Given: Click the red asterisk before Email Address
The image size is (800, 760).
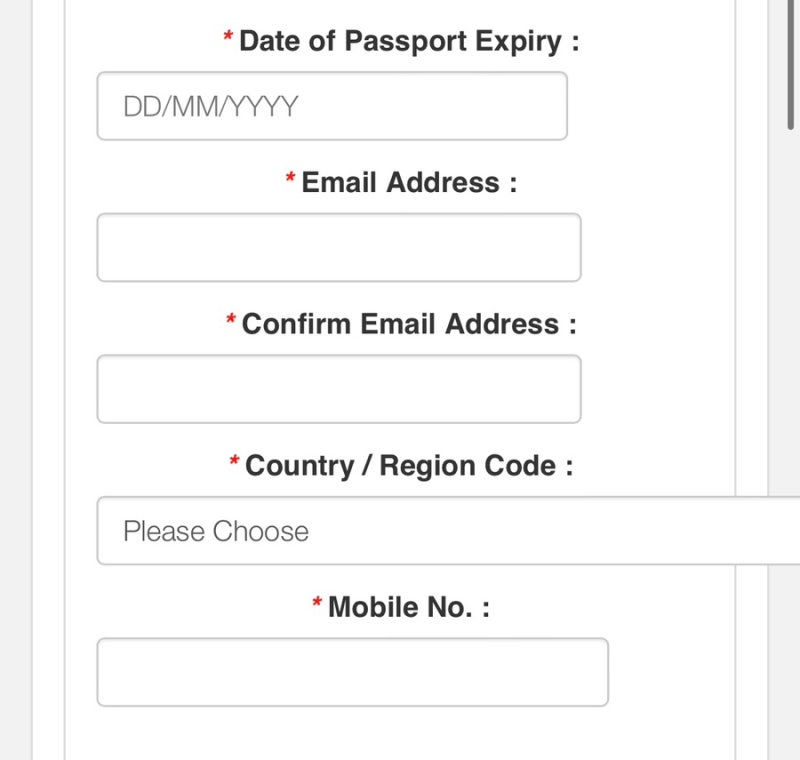Looking at the screenshot, I should coord(290,180).
